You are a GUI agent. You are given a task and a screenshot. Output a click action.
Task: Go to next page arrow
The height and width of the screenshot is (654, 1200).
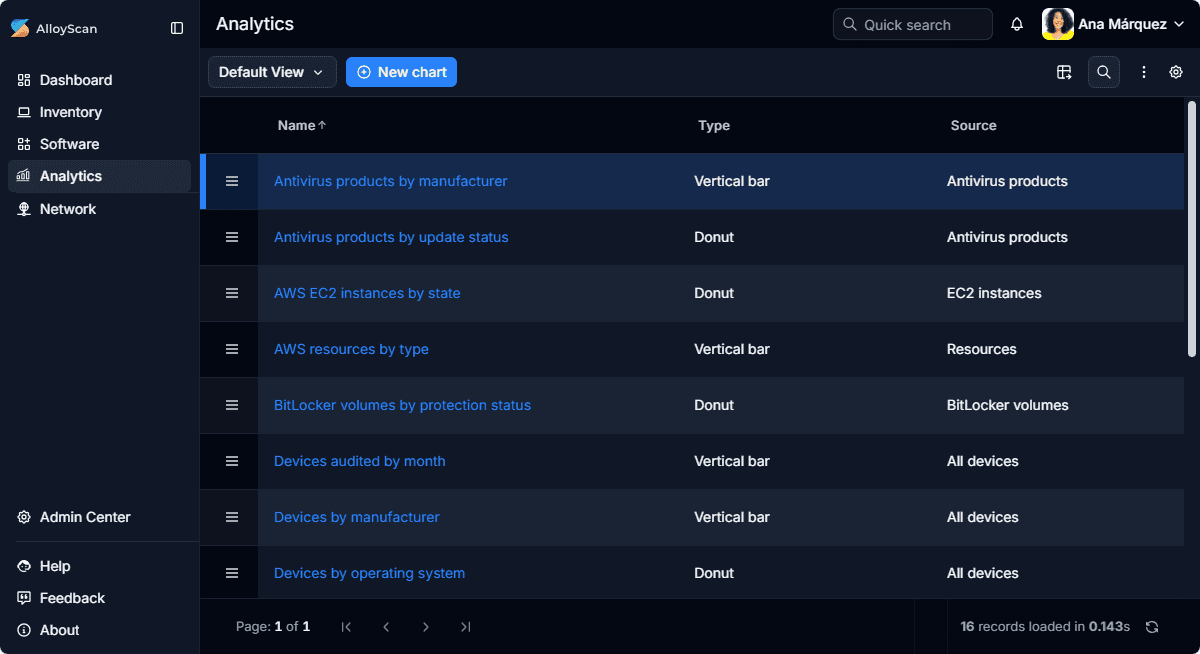[426, 627]
